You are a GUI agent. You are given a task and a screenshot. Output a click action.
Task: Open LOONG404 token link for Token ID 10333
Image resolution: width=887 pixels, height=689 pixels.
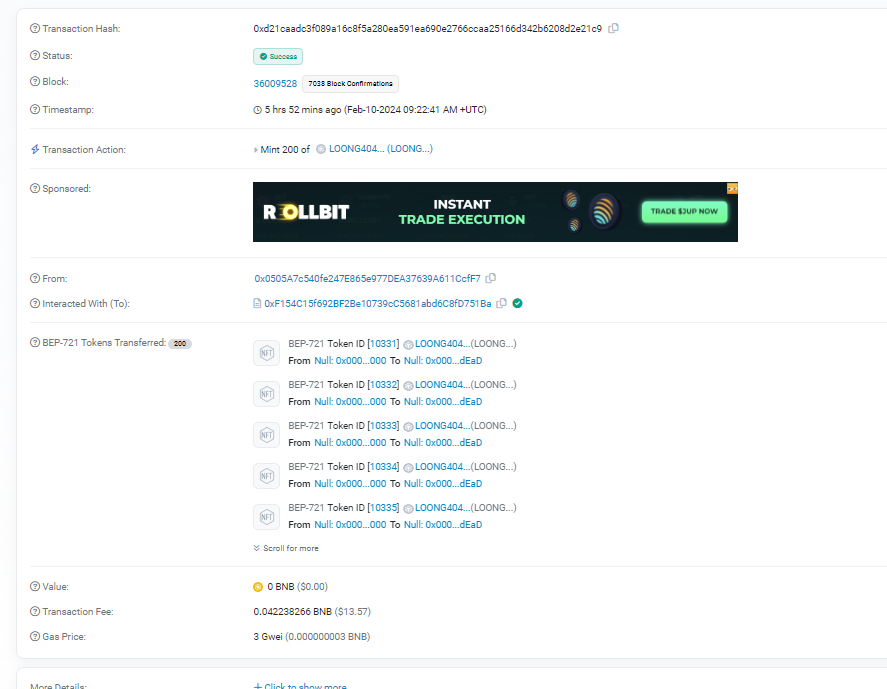(442, 425)
